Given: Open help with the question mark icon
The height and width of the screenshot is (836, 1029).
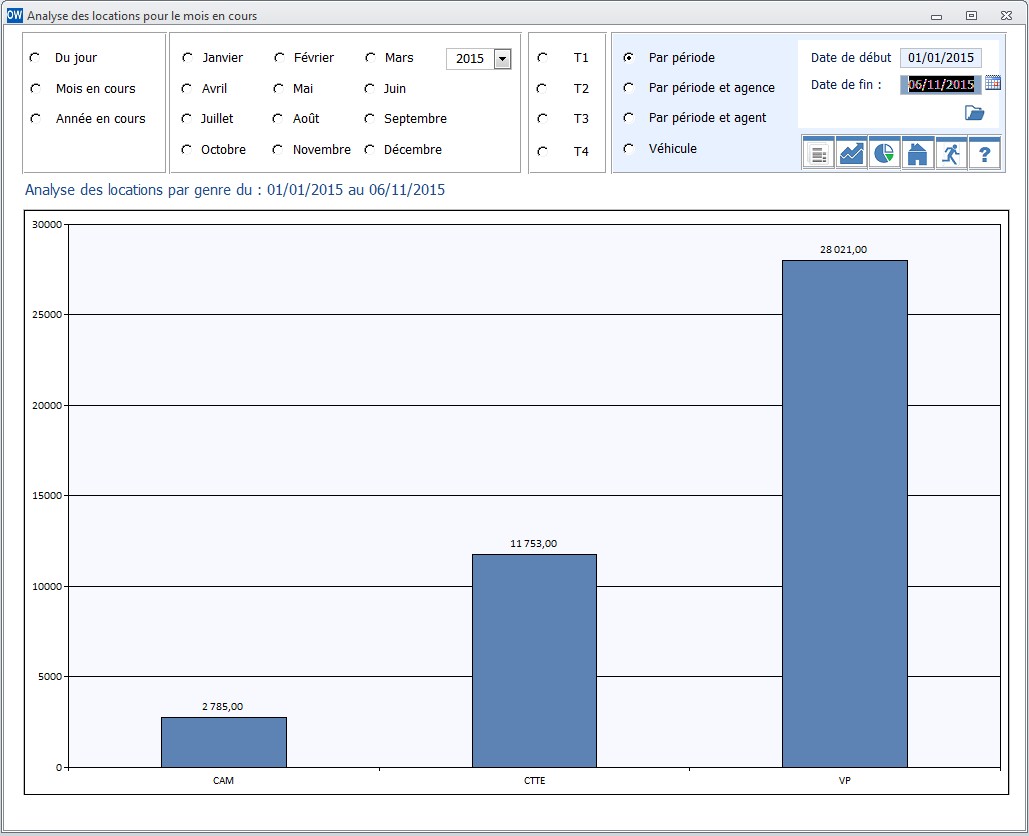Looking at the screenshot, I should pos(984,154).
